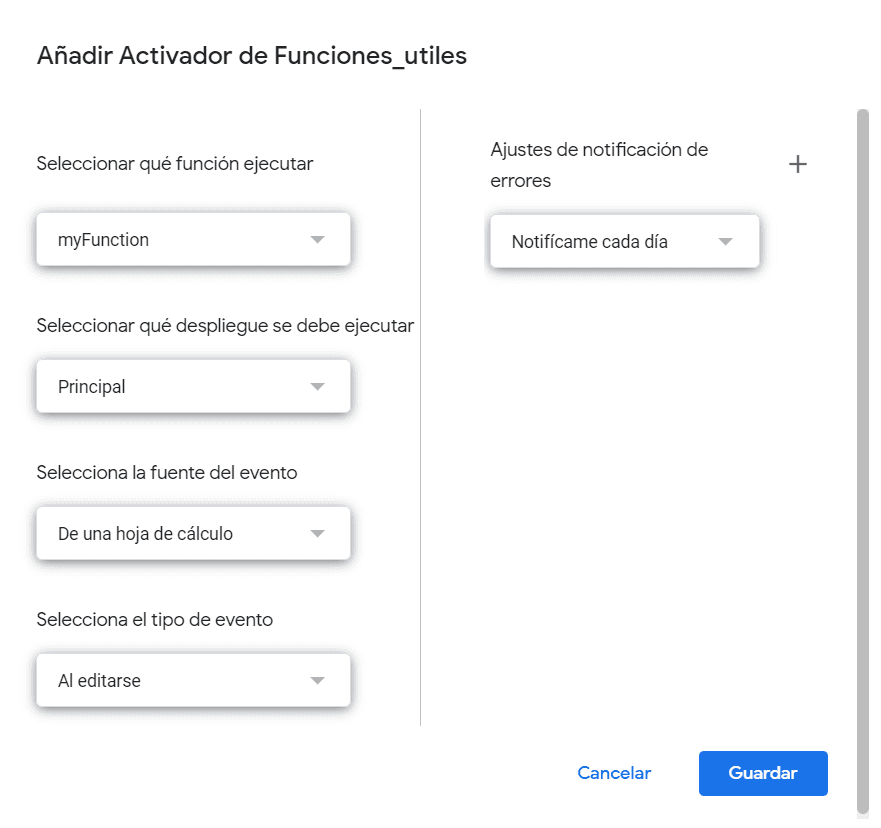Image resolution: width=881 pixels, height=828 pixels.
Task: Click the Selecciona la fuente del evento label
Action: 167,472
